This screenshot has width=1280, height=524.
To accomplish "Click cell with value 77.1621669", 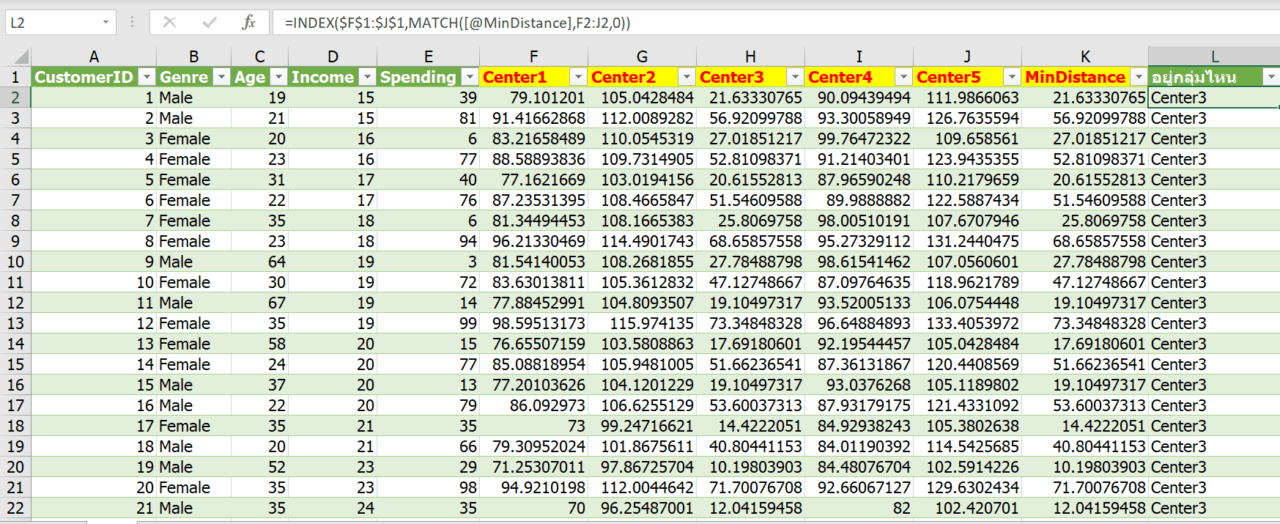I will pos(534,180).
